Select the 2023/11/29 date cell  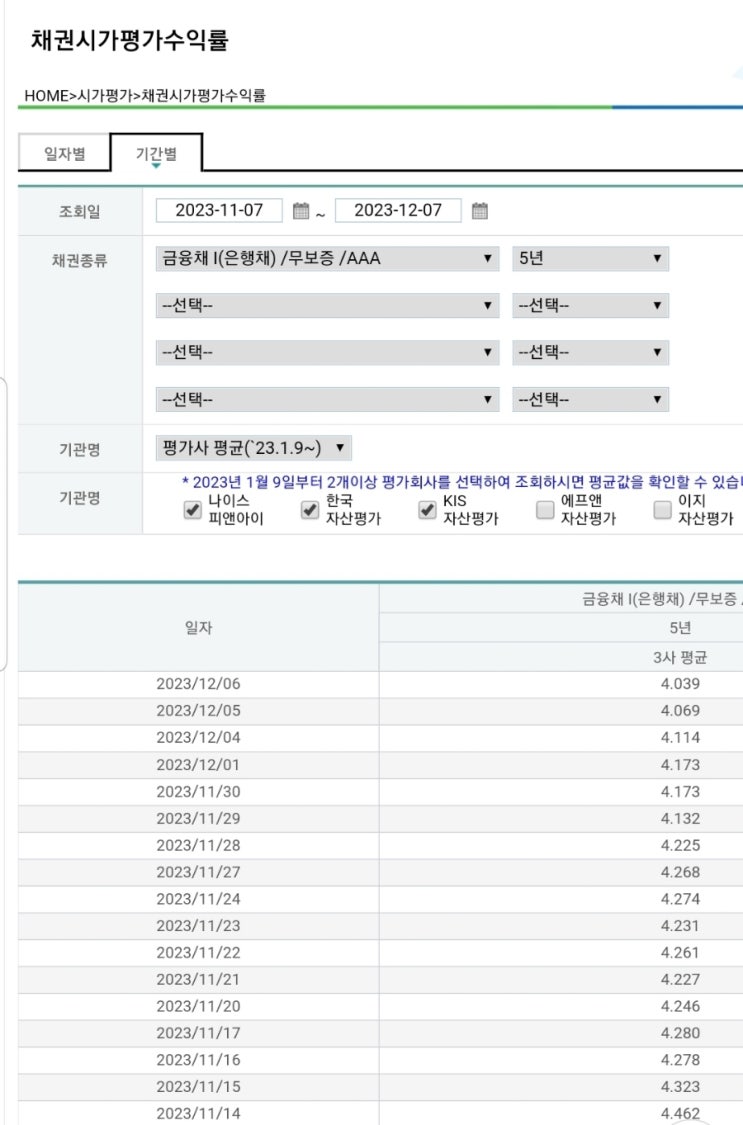point(199,819)
